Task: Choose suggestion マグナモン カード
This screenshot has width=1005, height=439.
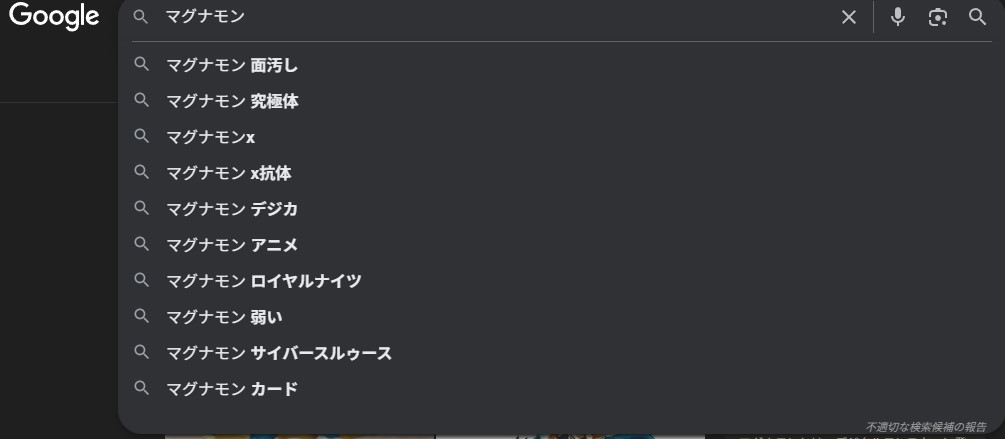Action: coord(232,389)
